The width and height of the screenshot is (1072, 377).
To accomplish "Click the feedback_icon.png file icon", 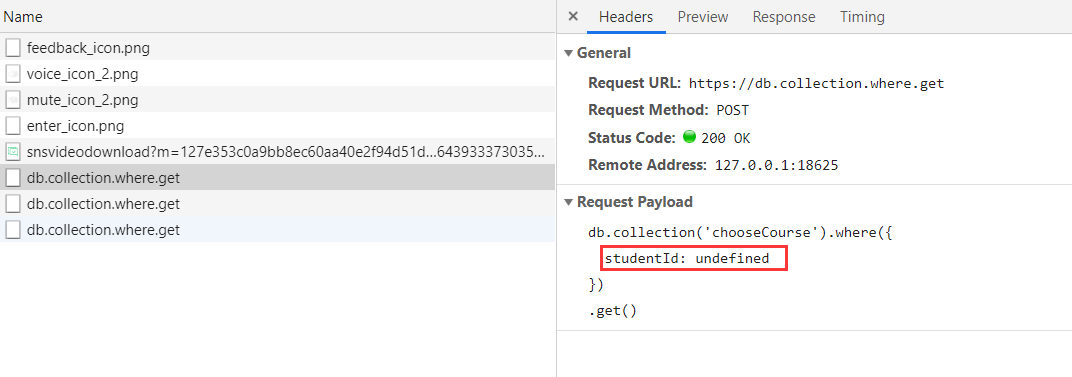I will [x=12, y=48].
